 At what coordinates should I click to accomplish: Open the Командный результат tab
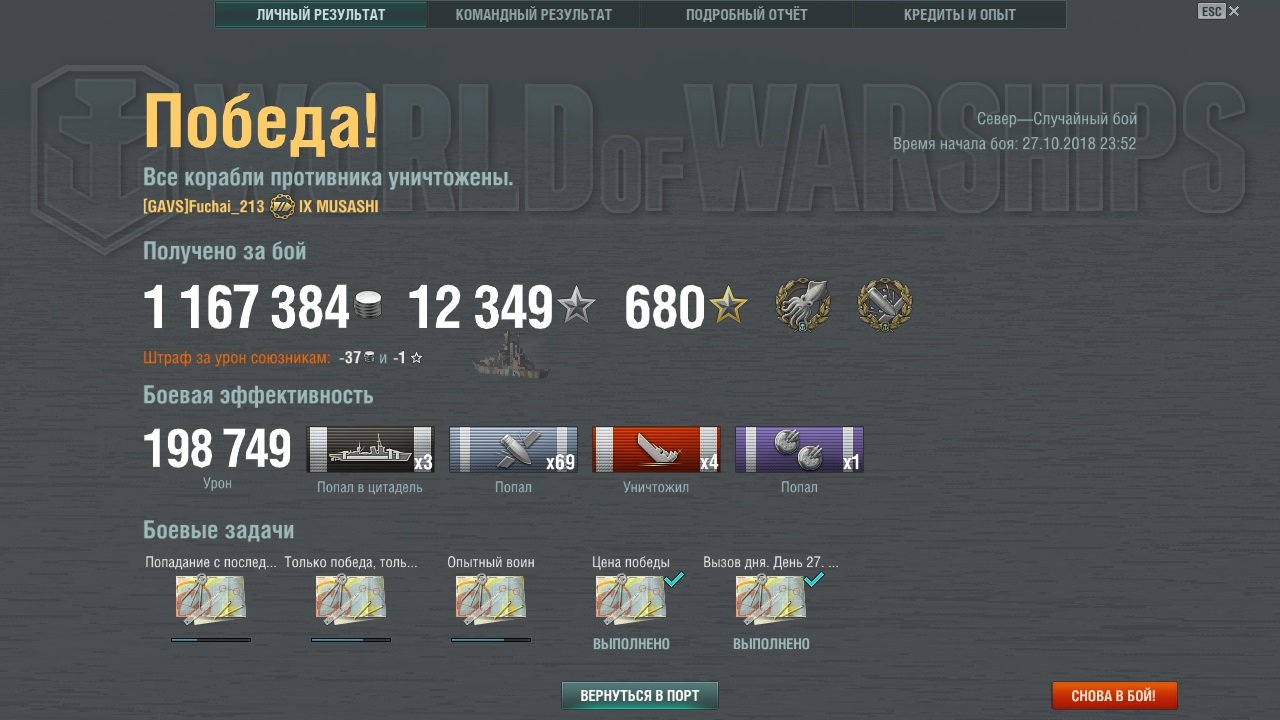point(534,15)
